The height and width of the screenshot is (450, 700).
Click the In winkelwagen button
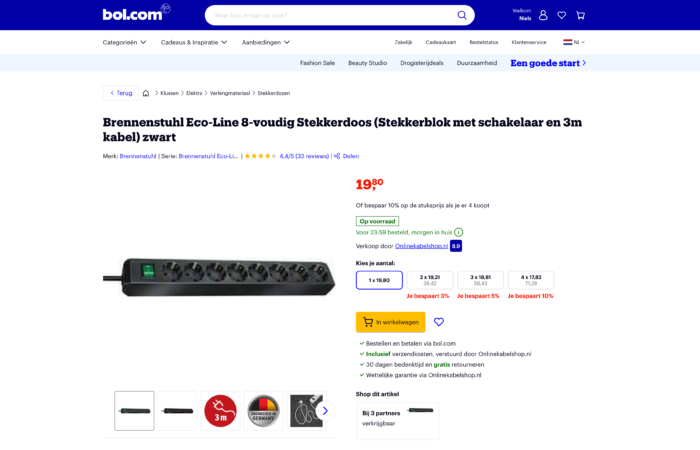click(x=390, y=322)
